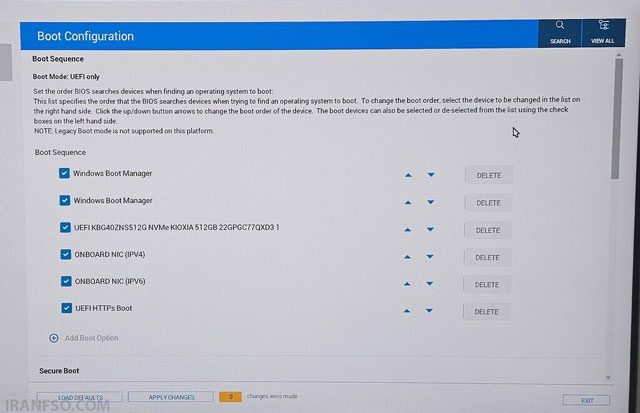This screenshot has height=413, width=640.
Task: Click the scrollbar up arrow
Action: (619, 54)
